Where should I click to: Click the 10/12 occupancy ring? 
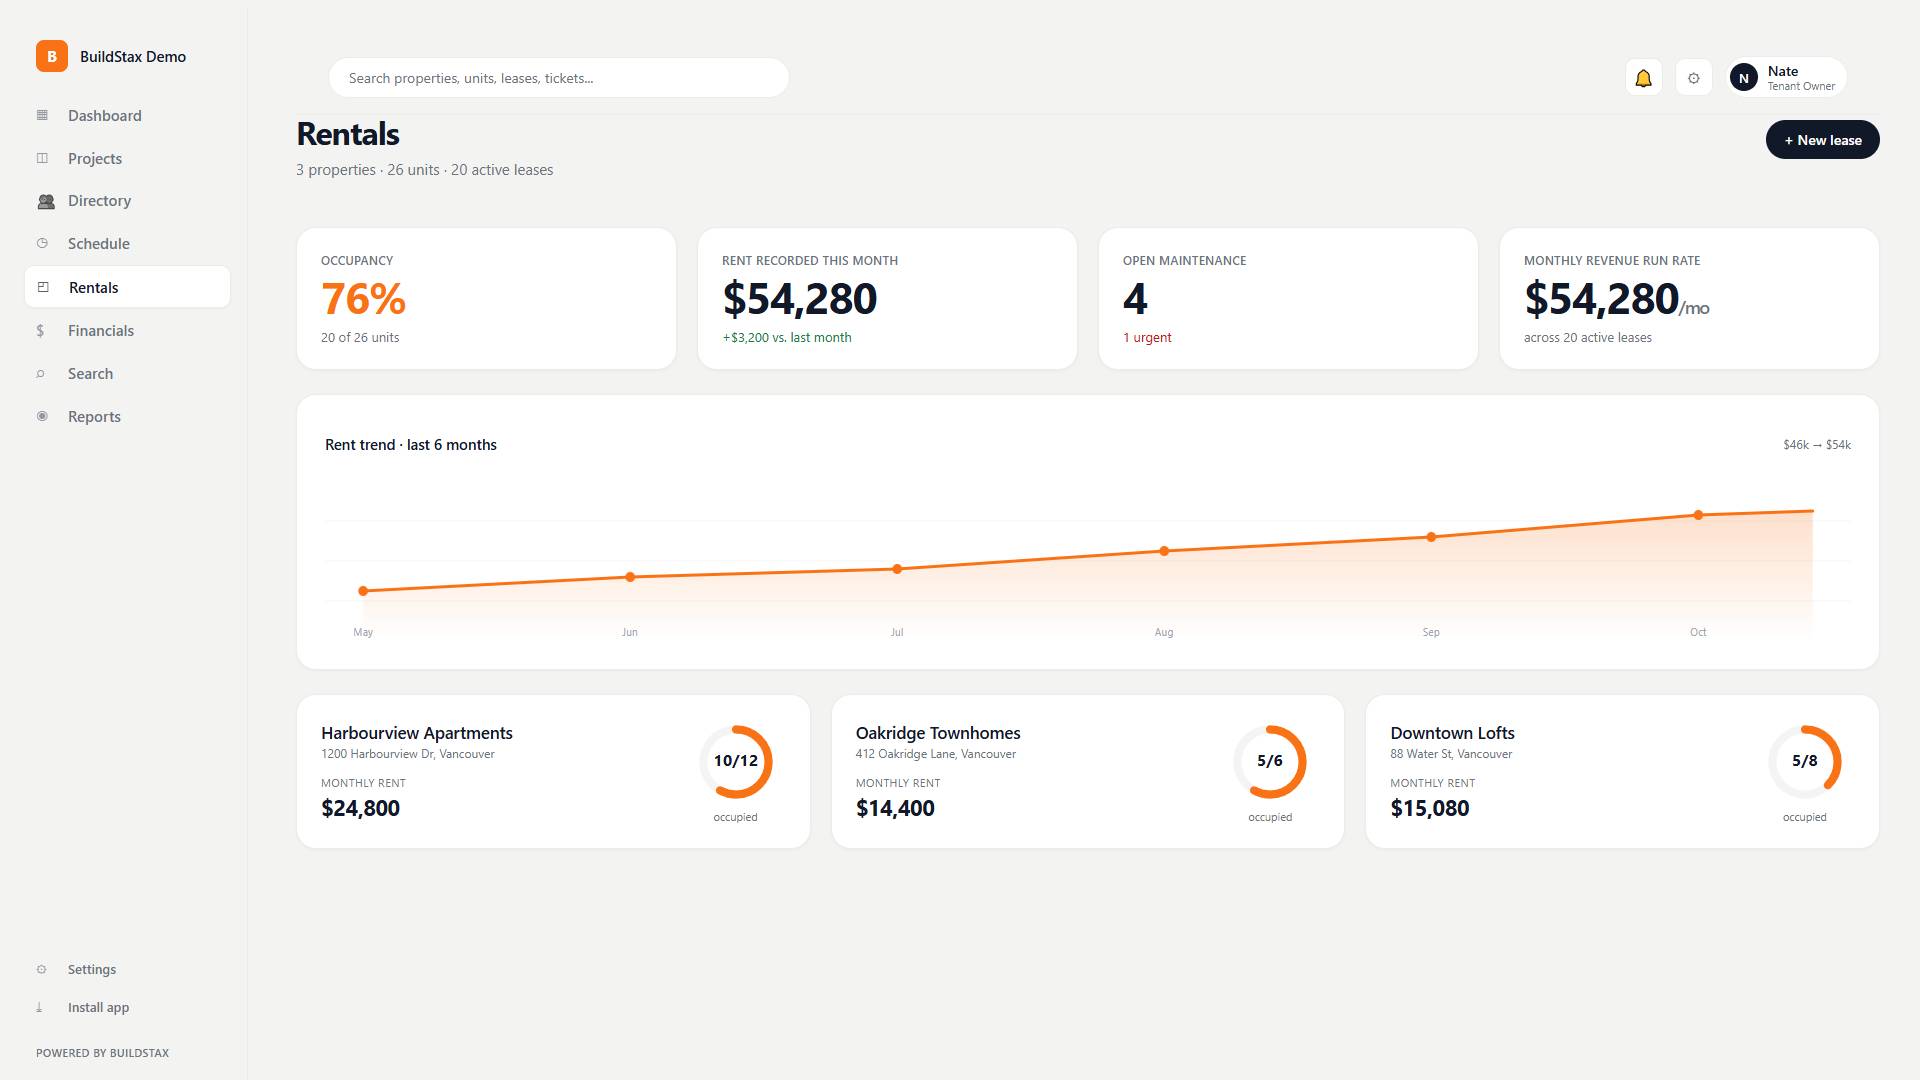coord(735,761)
